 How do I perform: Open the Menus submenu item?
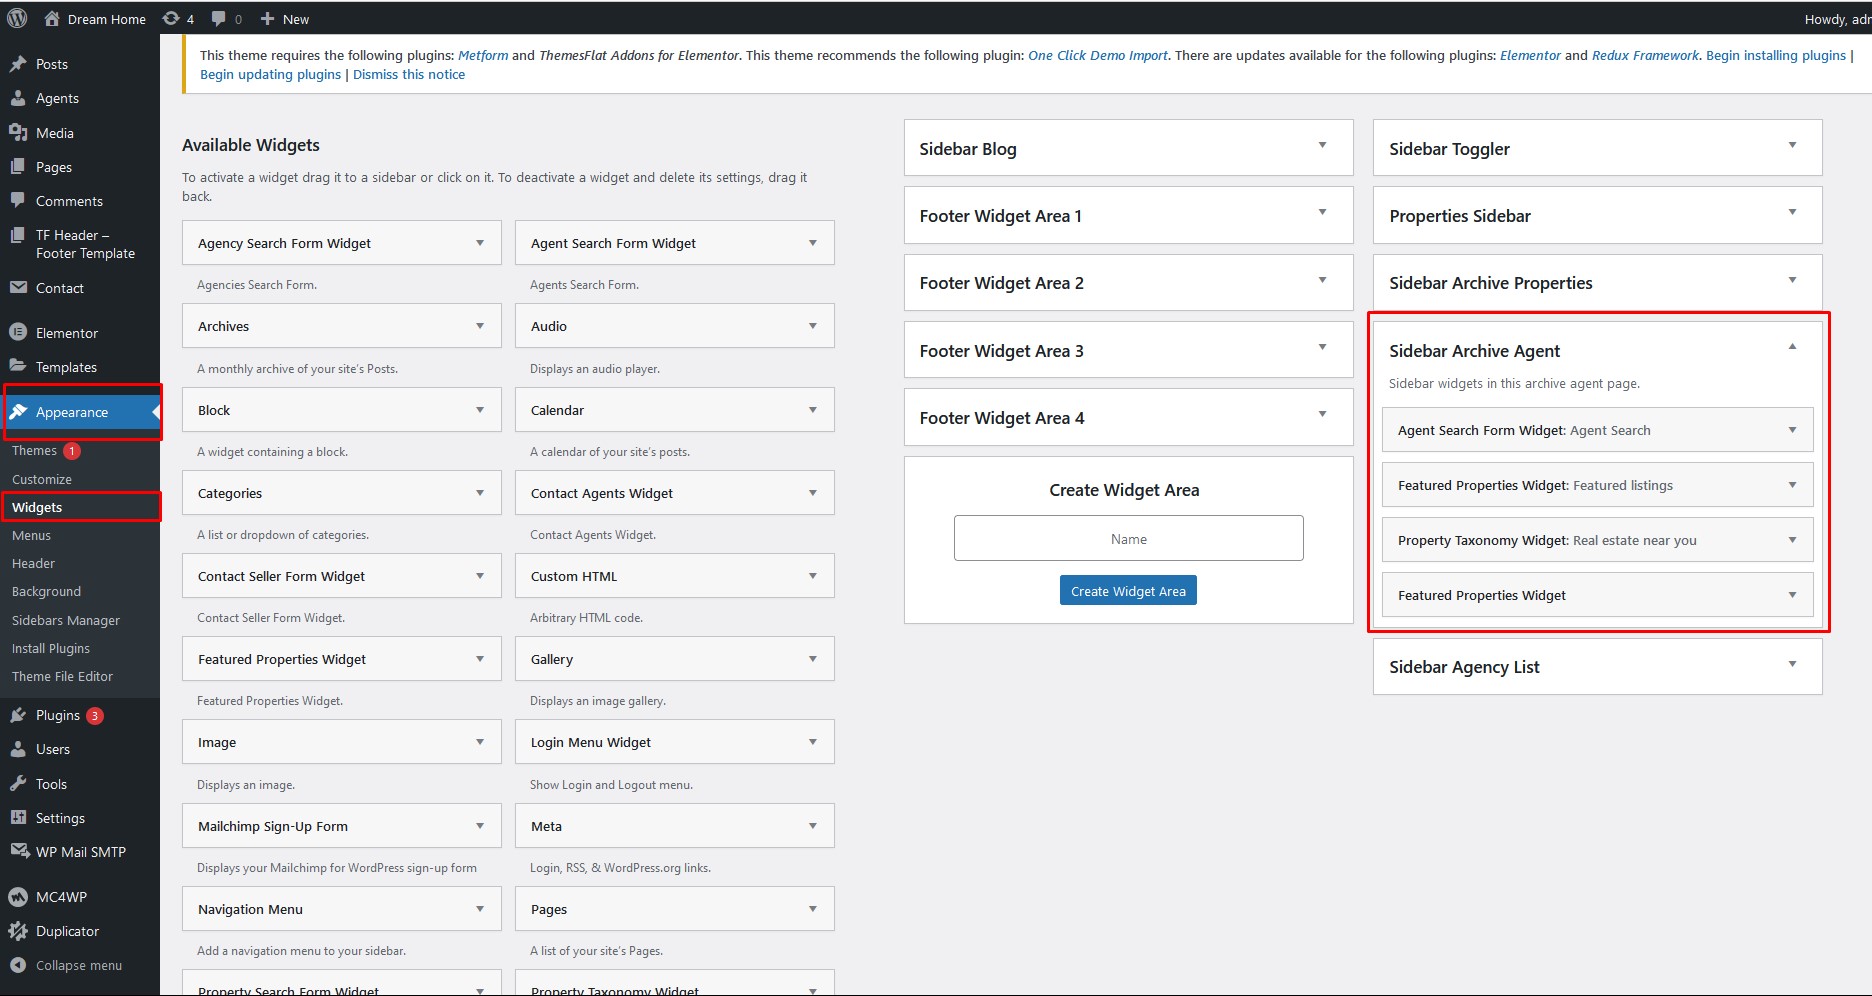[31, 535]
